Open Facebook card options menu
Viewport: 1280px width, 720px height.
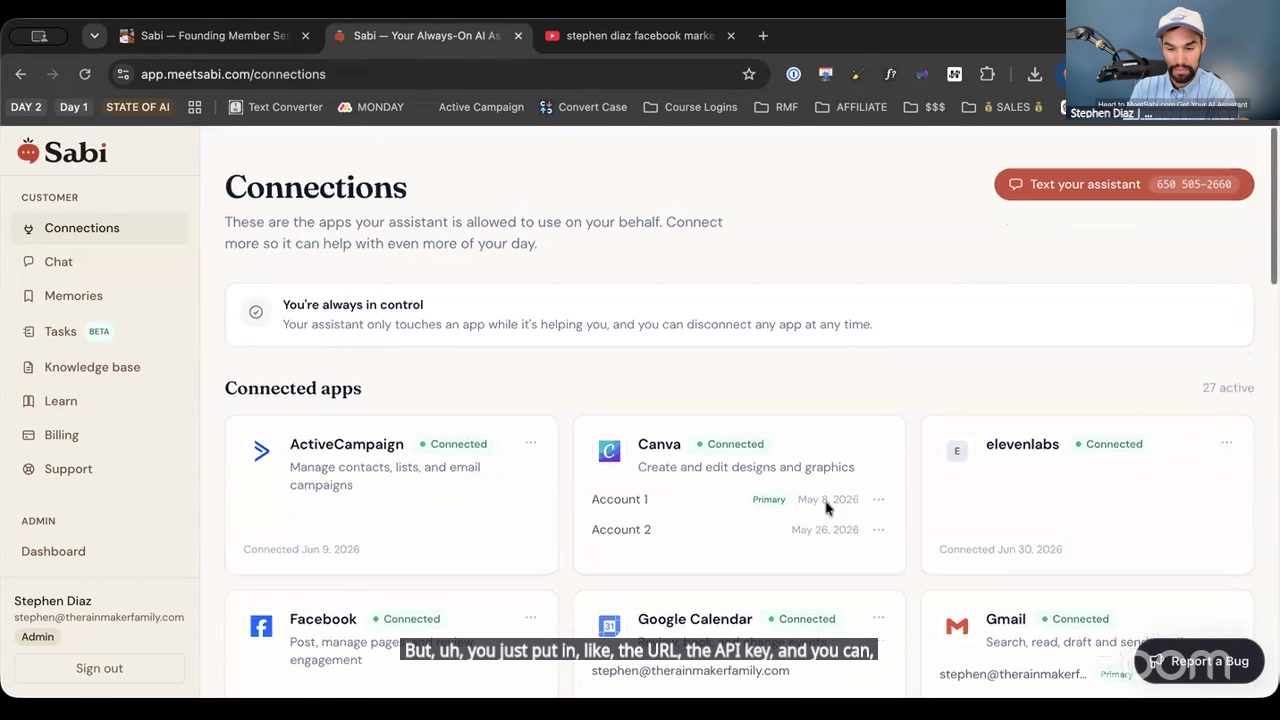click(x=531, y=618)
